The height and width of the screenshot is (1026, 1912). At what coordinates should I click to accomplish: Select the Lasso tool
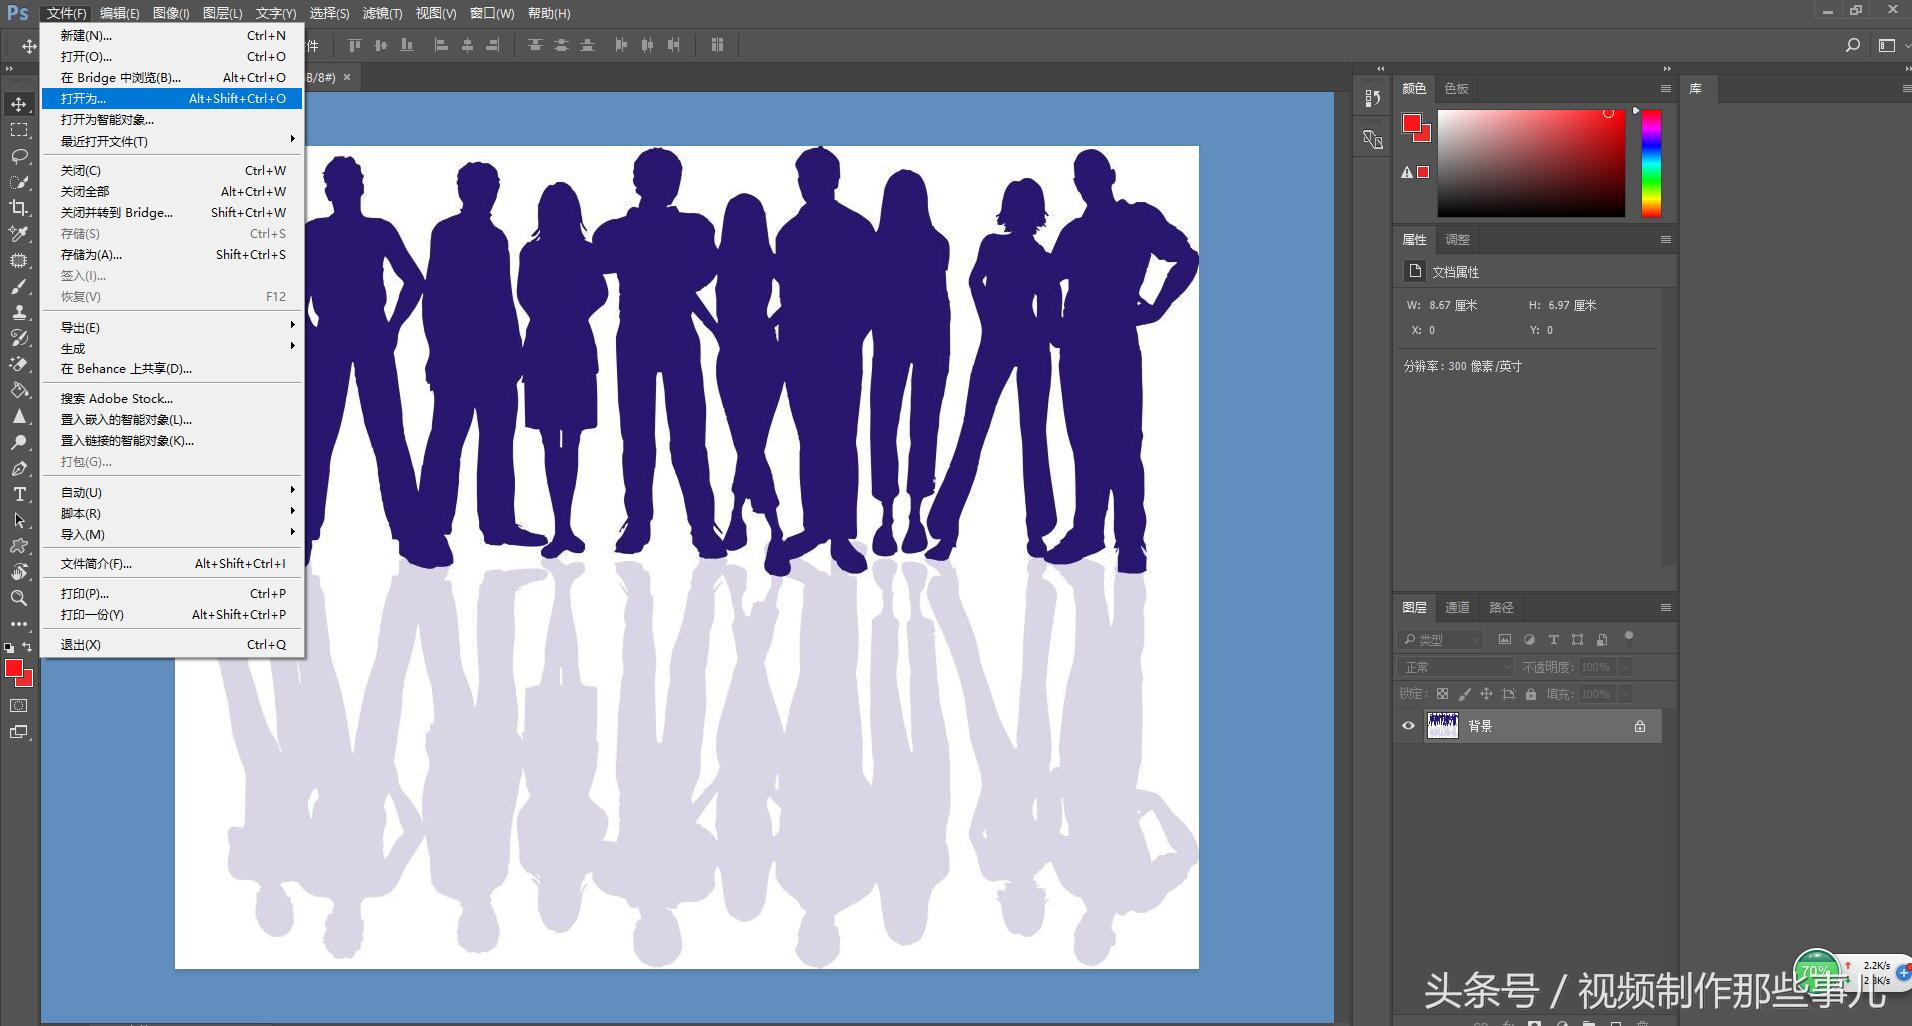[19, 156]
